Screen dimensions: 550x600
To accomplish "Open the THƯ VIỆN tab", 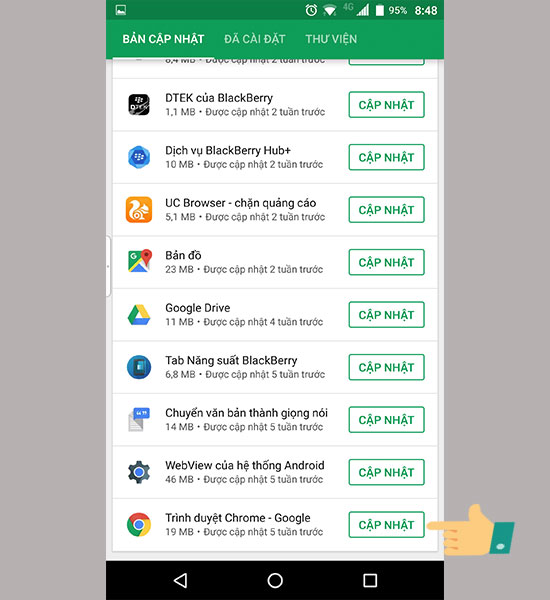I will click(331, 39).
